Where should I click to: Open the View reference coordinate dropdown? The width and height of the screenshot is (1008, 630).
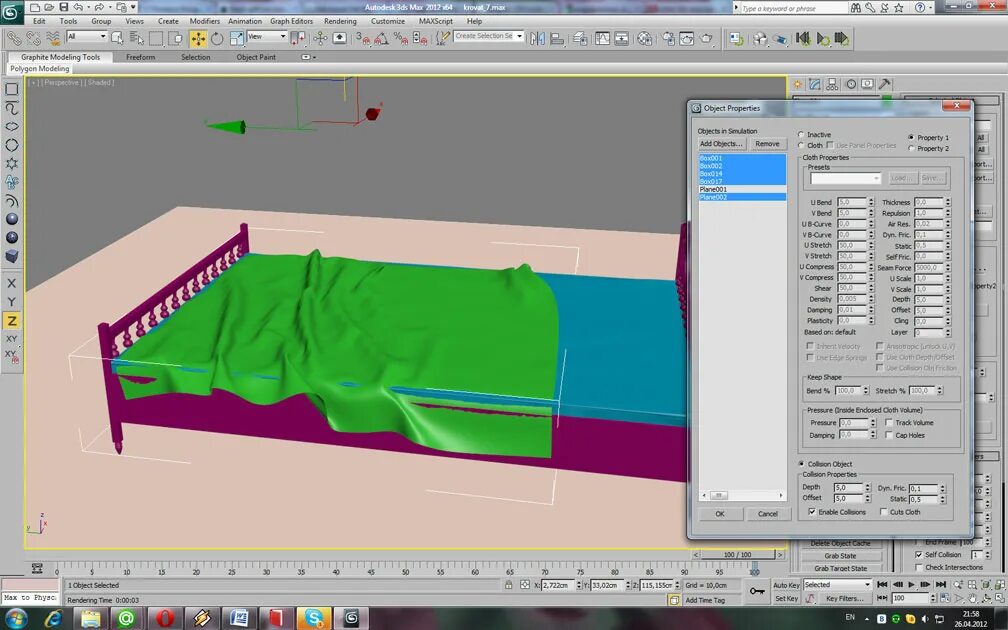(265, 38)
